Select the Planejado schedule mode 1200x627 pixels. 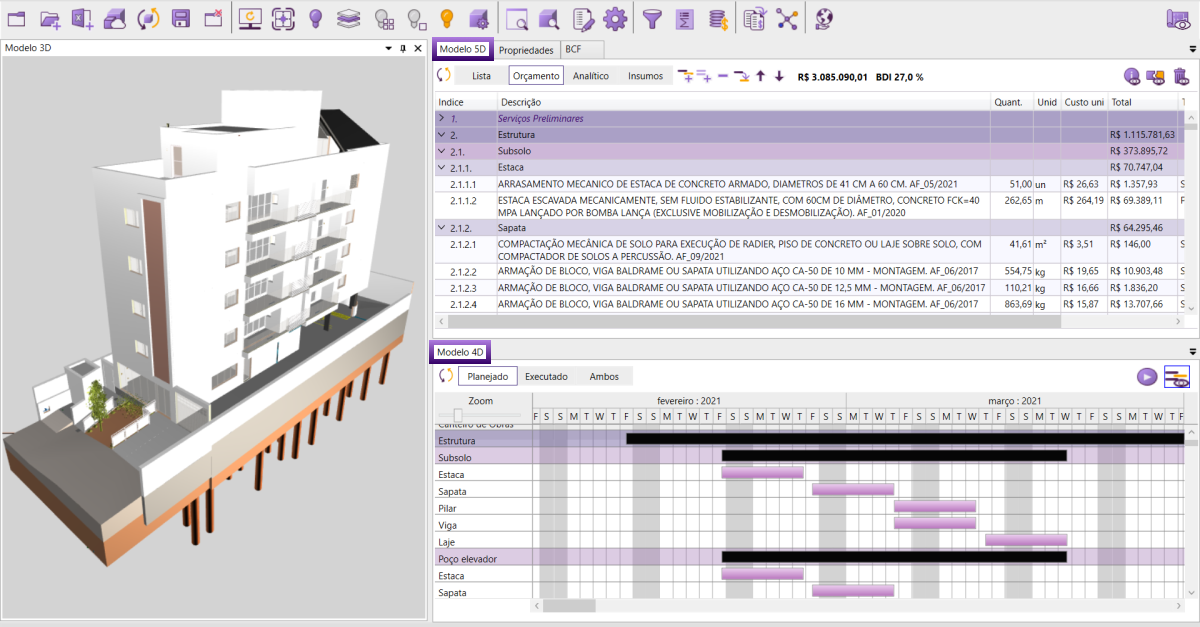[487, 377]
